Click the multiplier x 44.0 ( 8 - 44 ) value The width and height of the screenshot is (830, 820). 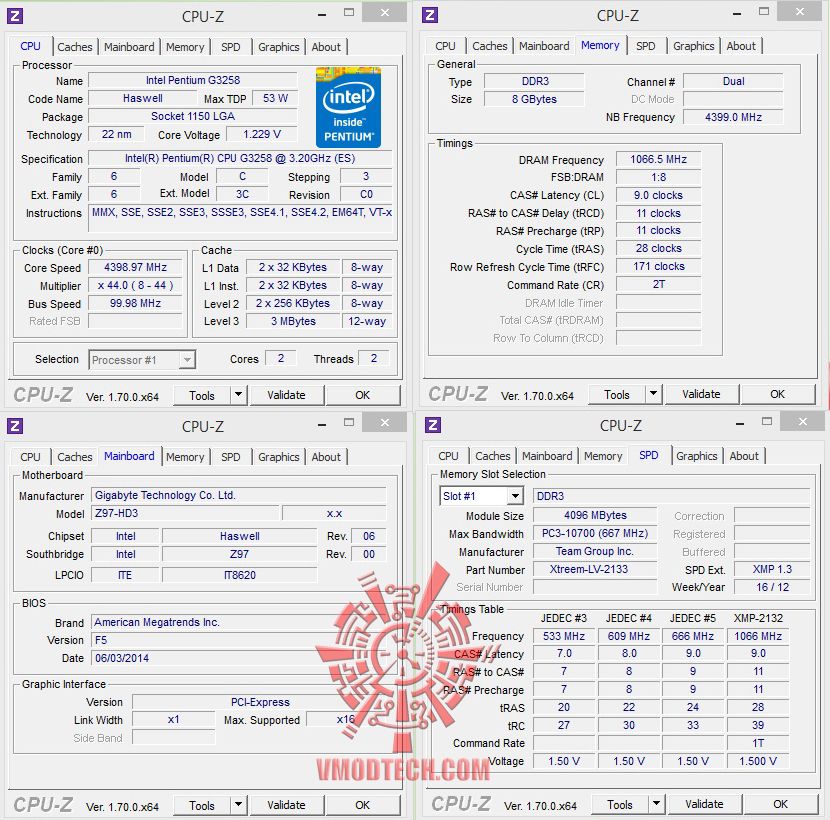click(x=136, y=285)
